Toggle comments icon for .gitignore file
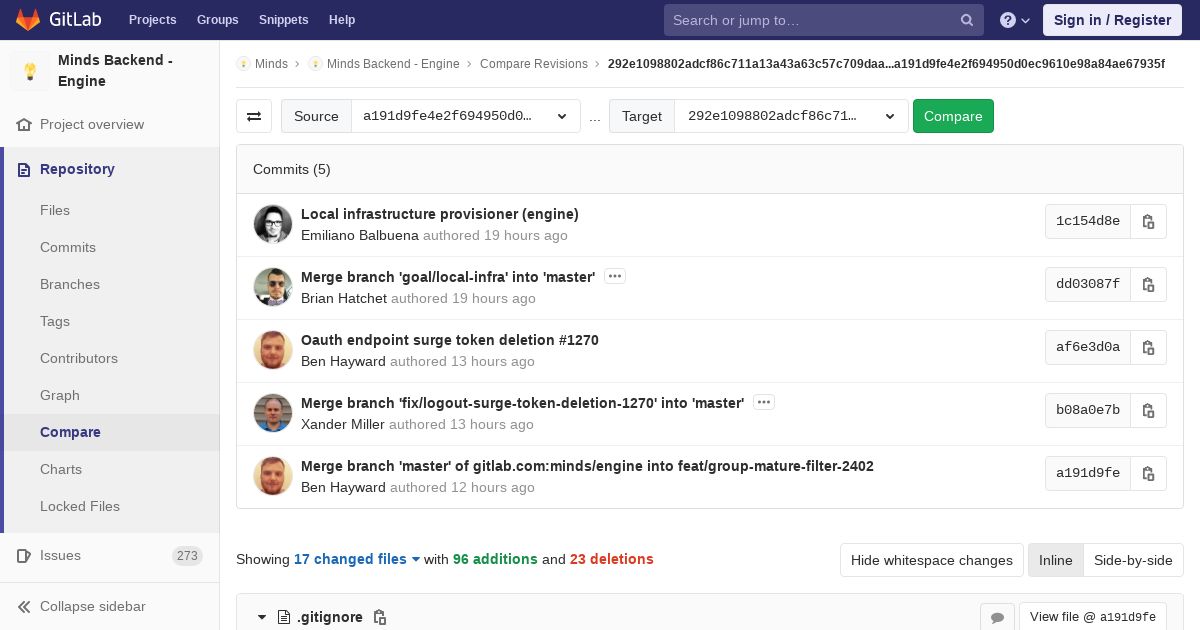The height and width of the screenshot is (630, 1200). (997, 618)
